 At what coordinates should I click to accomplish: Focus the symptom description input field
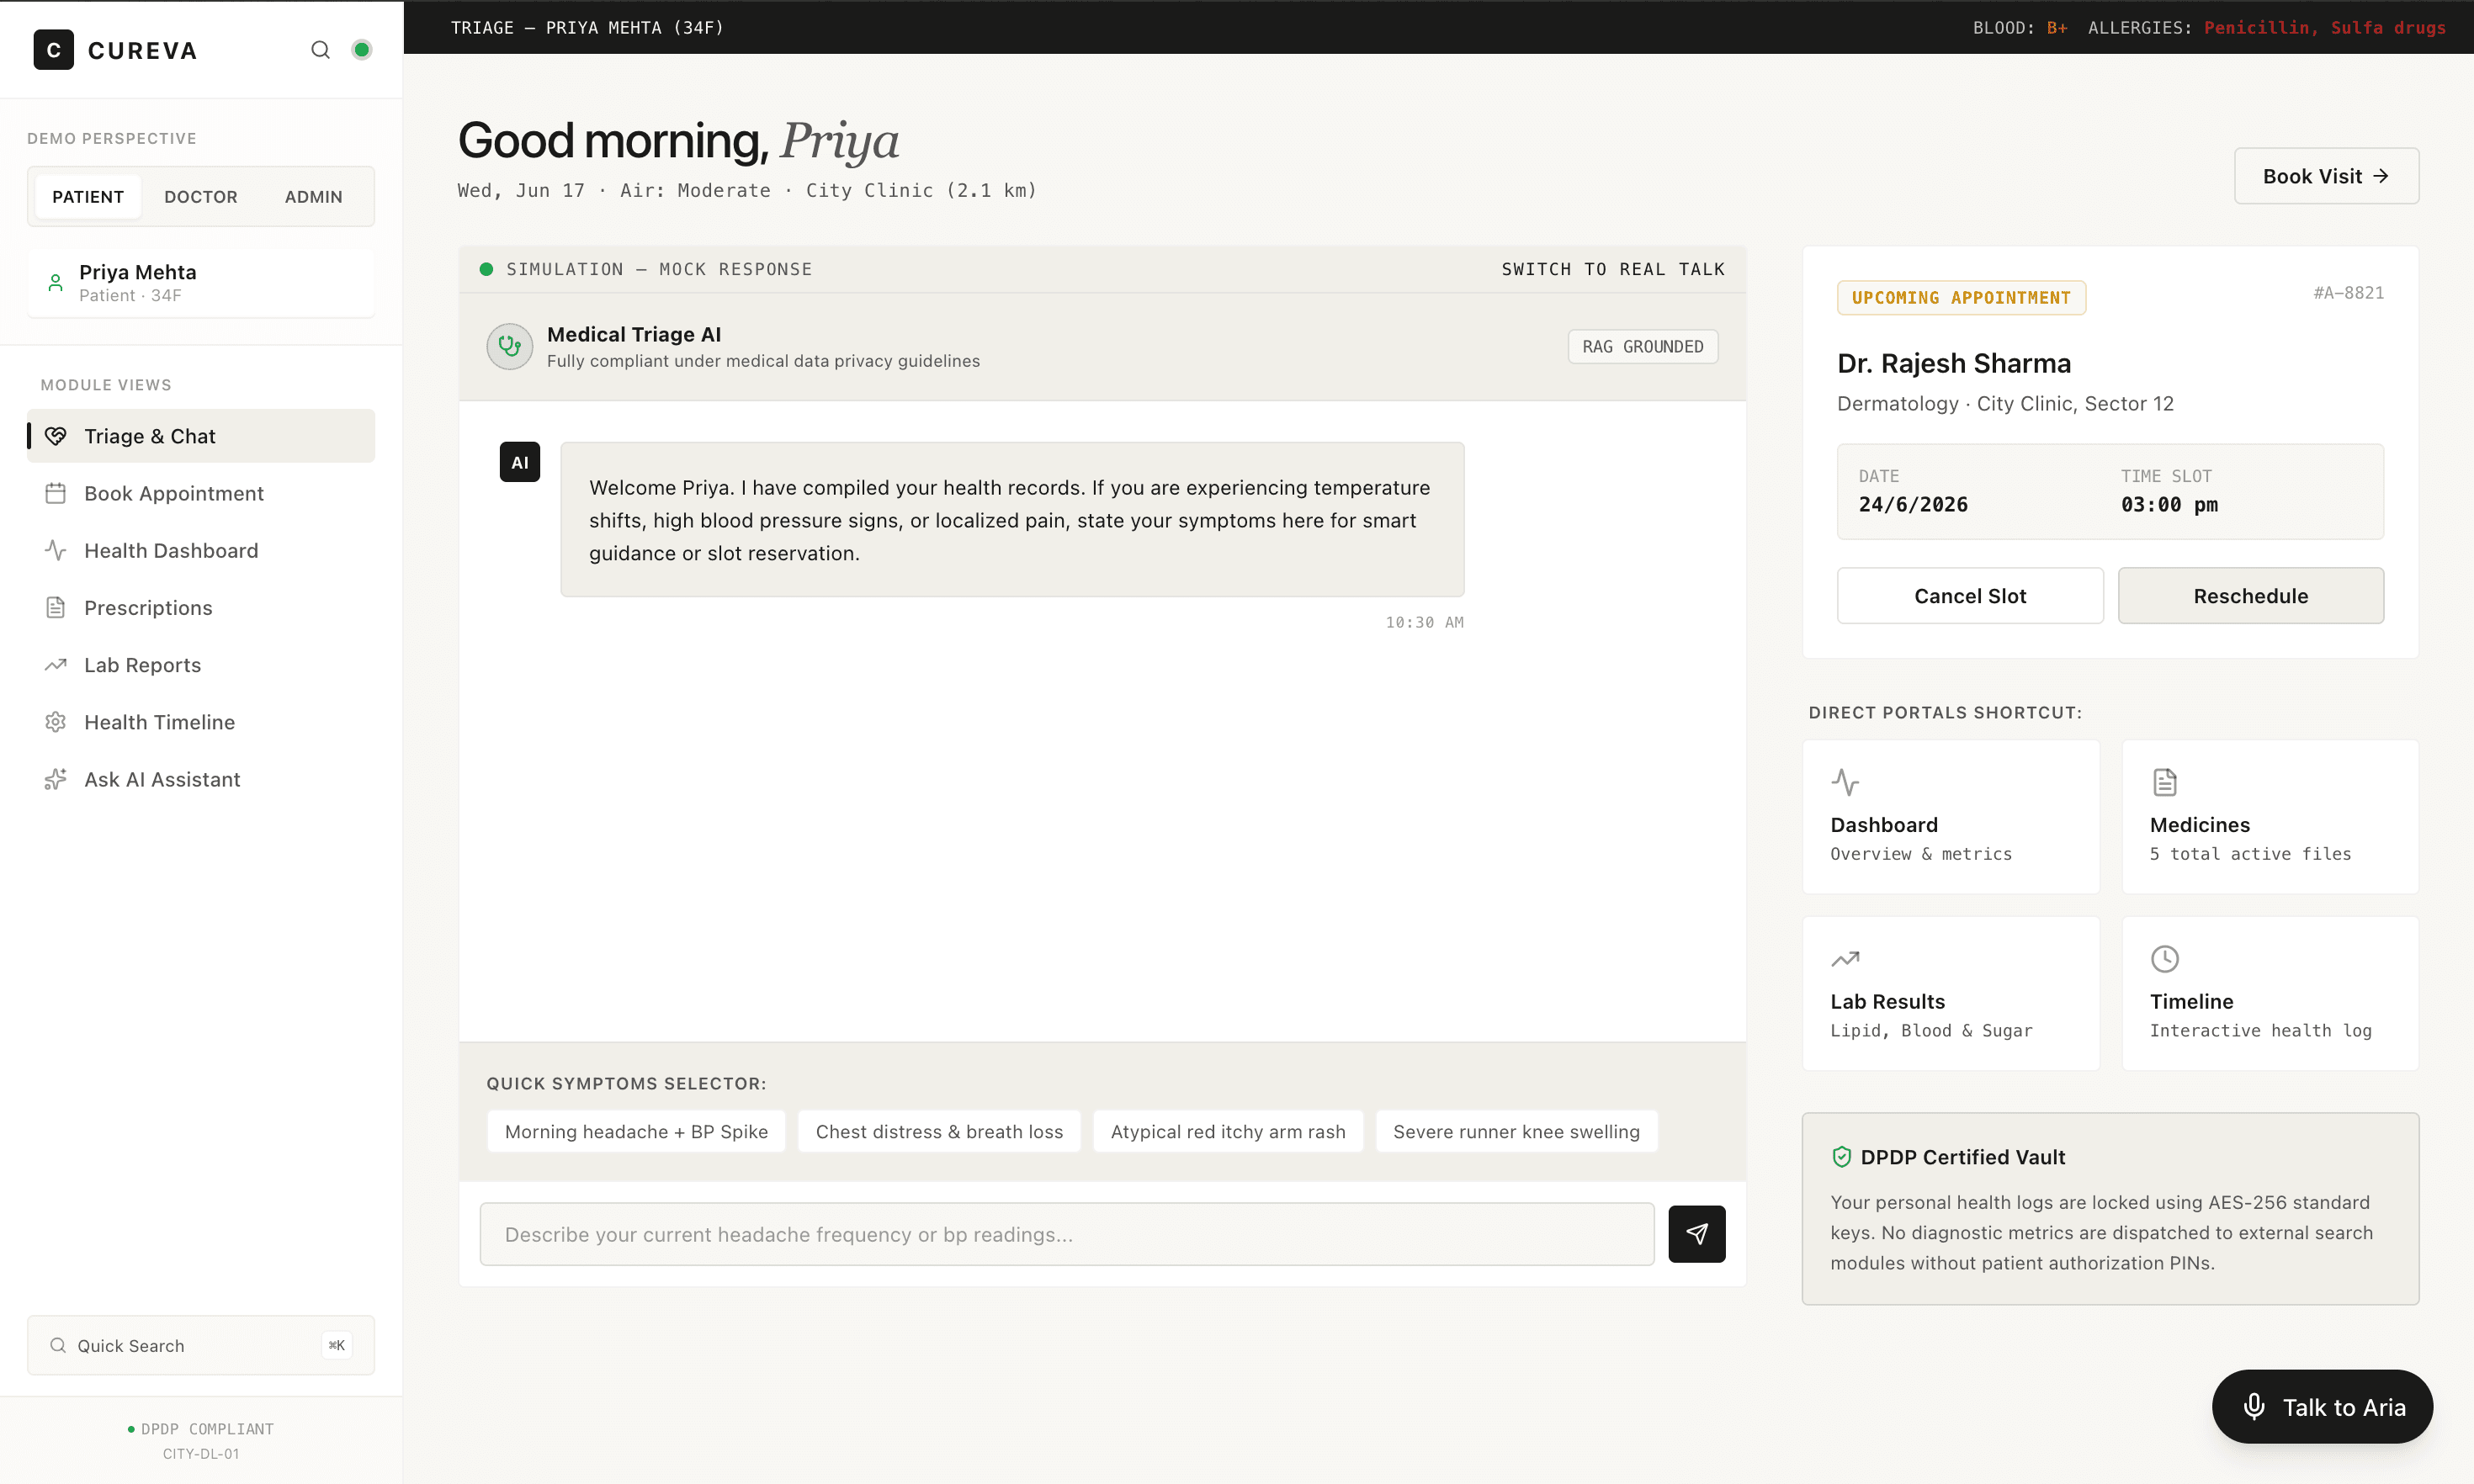pos(1066,1234)
